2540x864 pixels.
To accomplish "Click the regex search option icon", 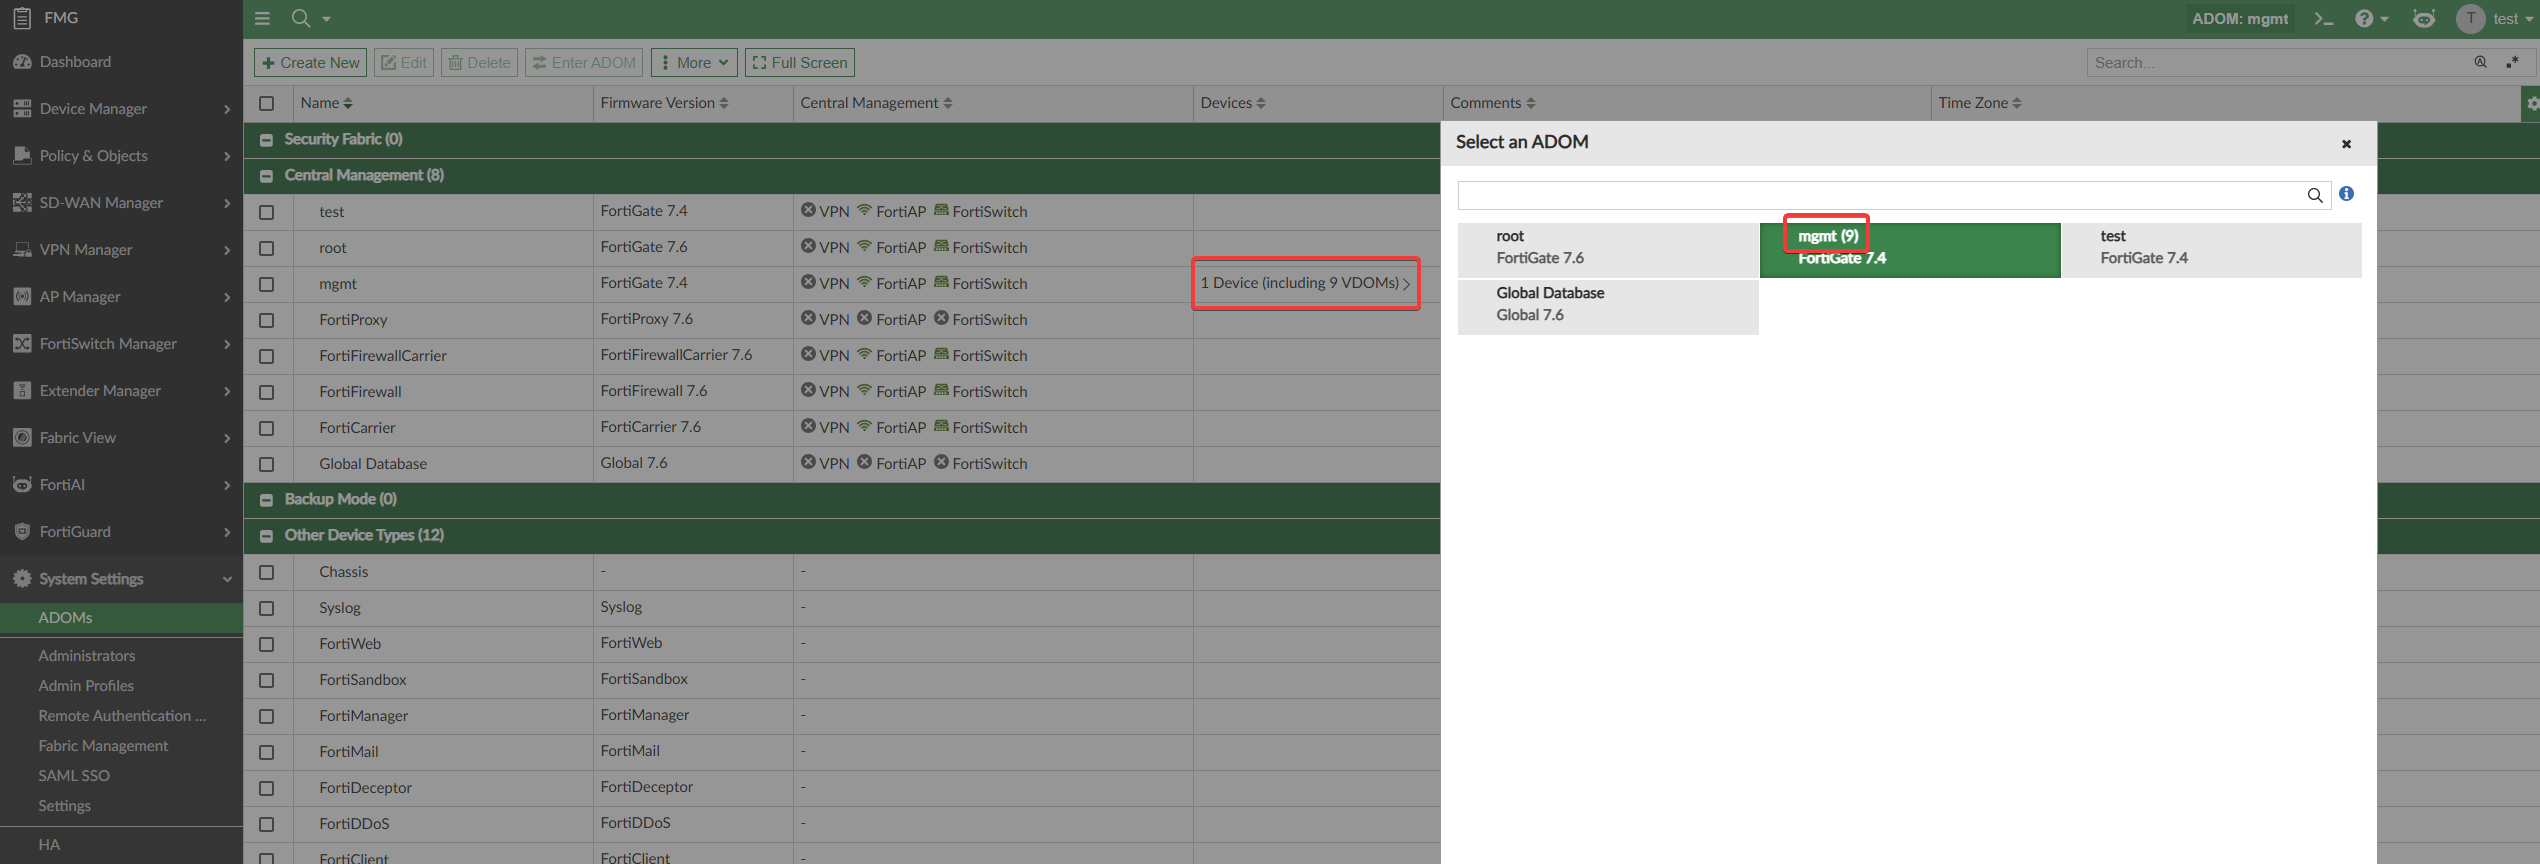I will click(2512, 62).
